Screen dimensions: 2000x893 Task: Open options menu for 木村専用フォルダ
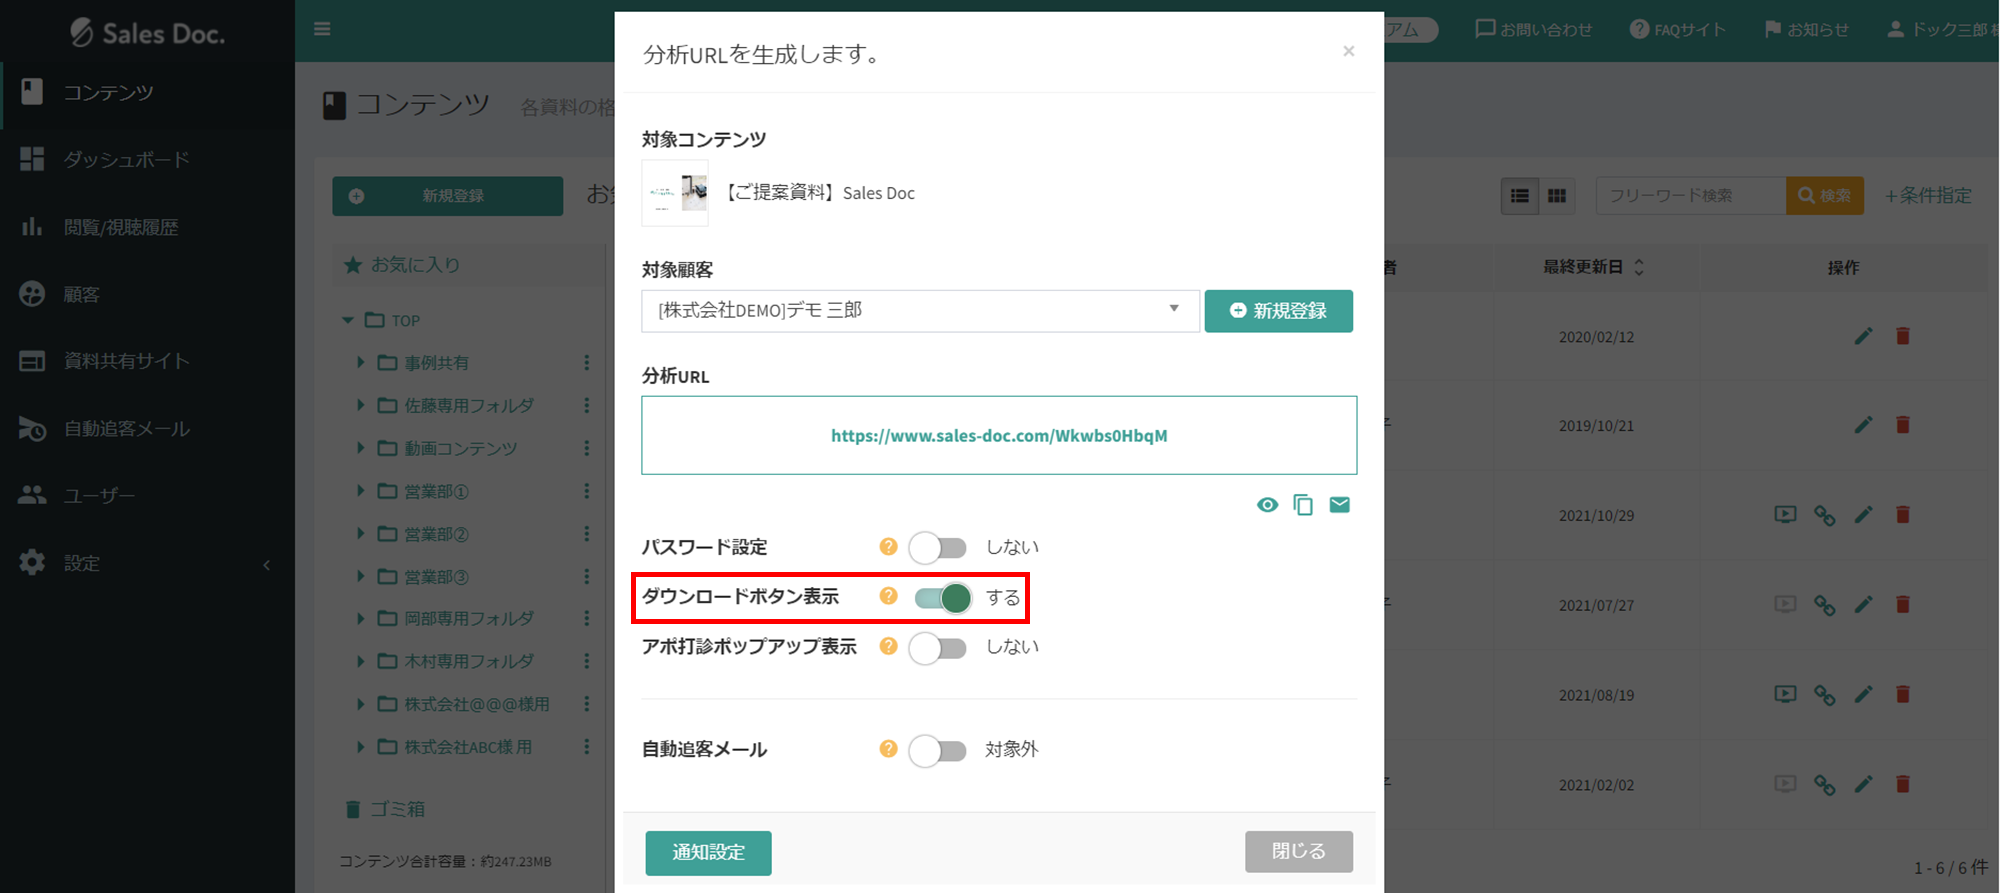(x=587, y=662)
